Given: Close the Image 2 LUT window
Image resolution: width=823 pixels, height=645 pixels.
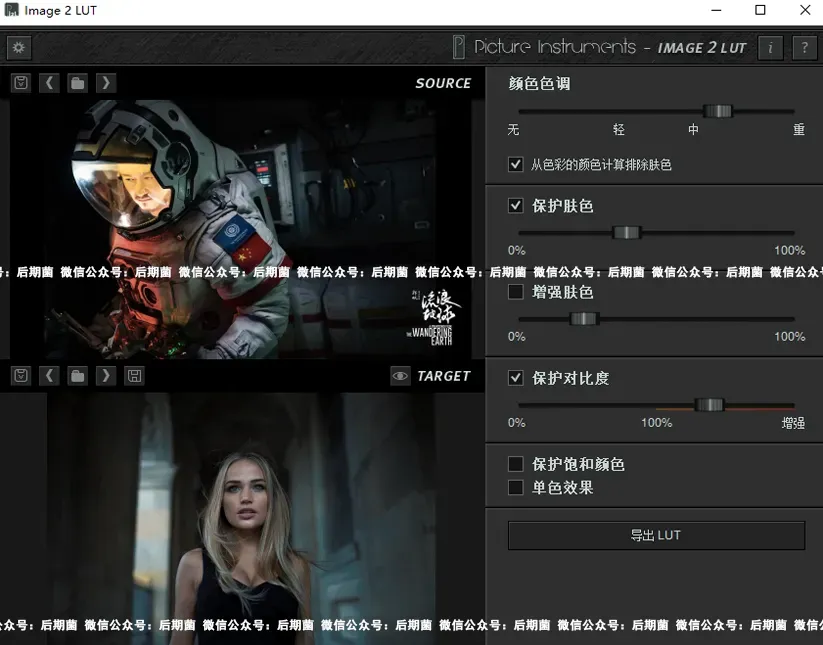Looking at the screenshot, I should [x=805, y=10].
